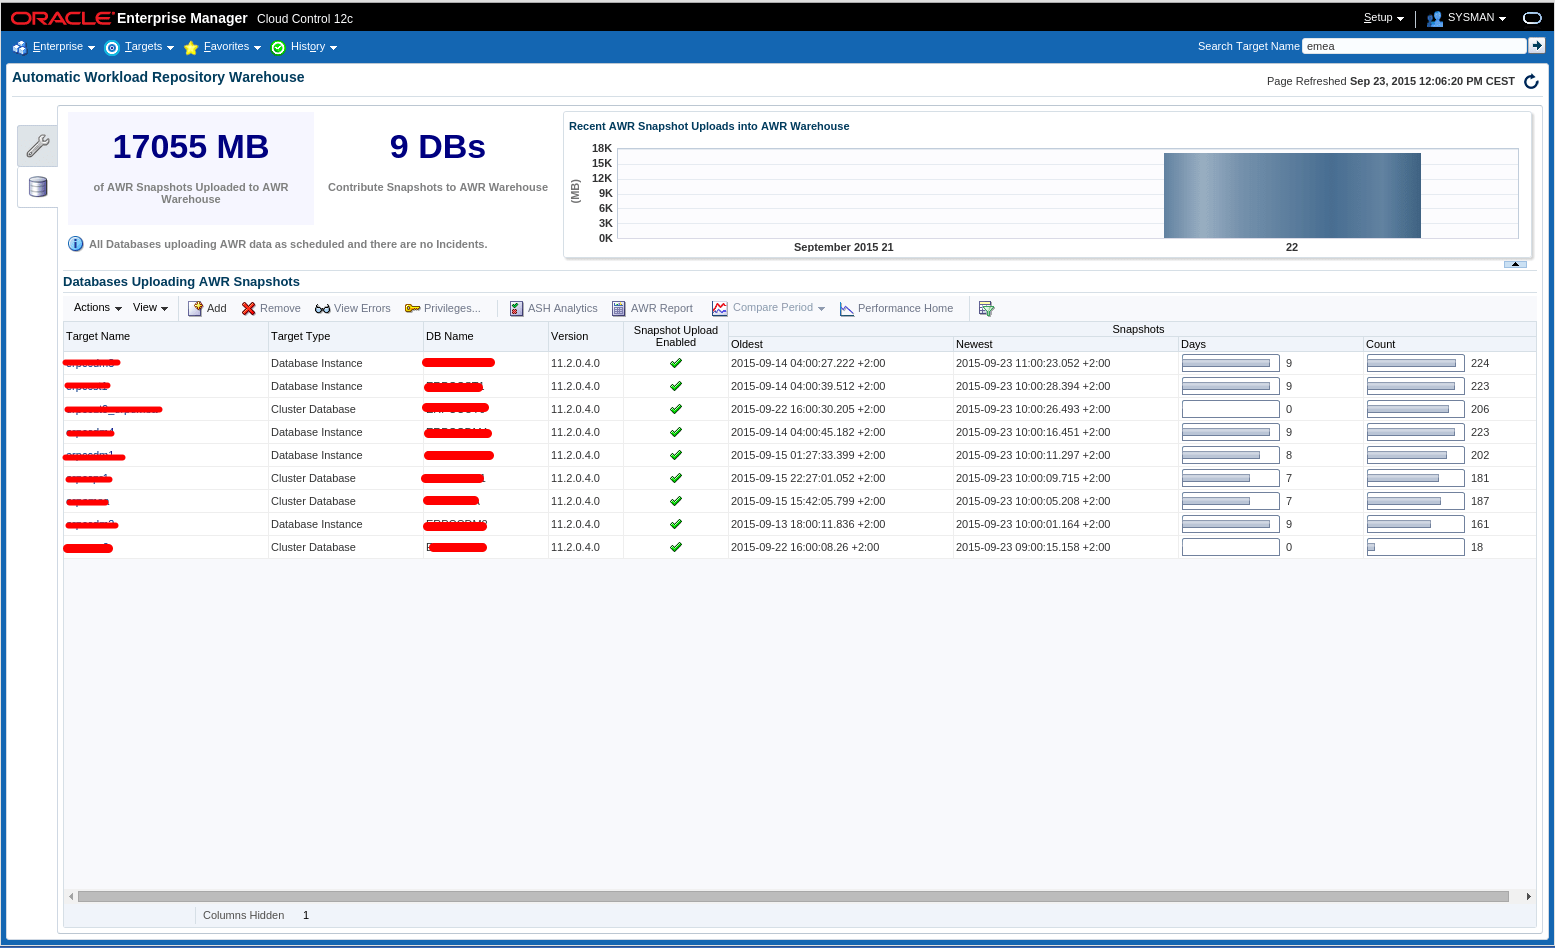Screen dimensions: 1555x948
Task: Click the horizontal scrollbar below the table
Action: (x=793, y=896)
